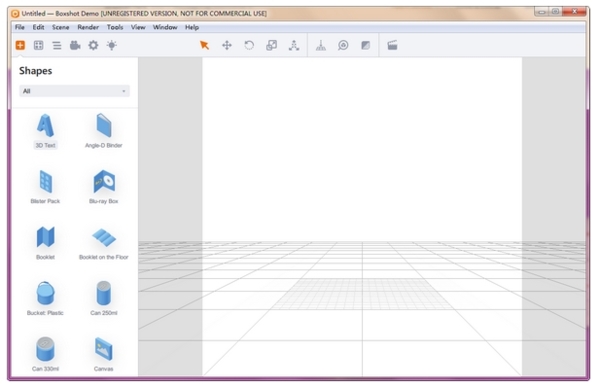The height and width of the screenshot is (387, 600).
Task: Add the Blister Pack shape
Action: (46, 187)
